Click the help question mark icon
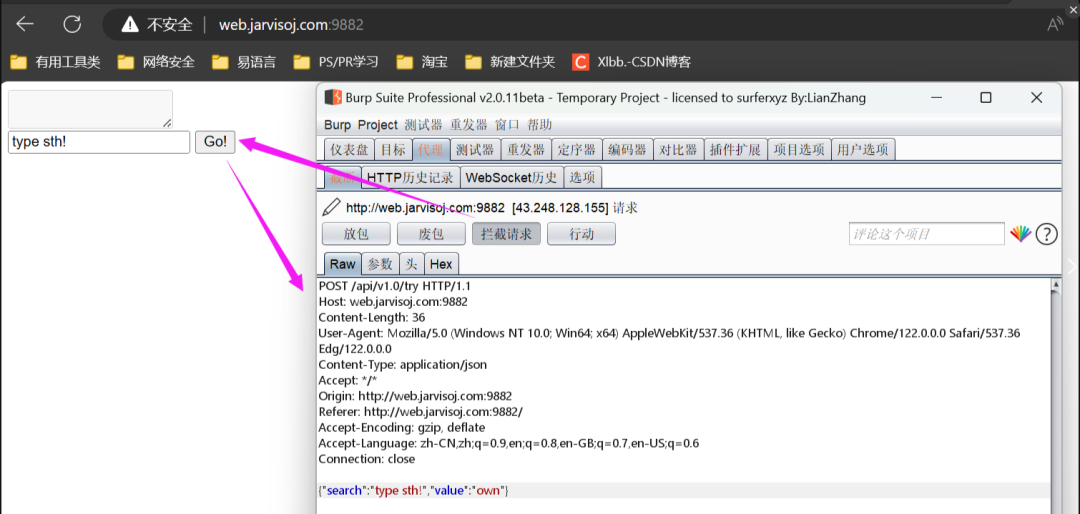Screen dimensions: 1080x514 (x=1046, y=234)
